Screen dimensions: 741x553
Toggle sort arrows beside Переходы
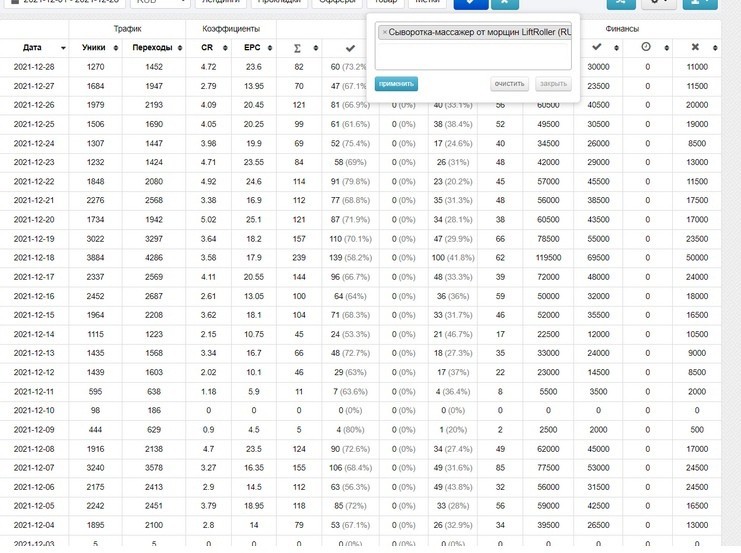(x=180, y=48)
